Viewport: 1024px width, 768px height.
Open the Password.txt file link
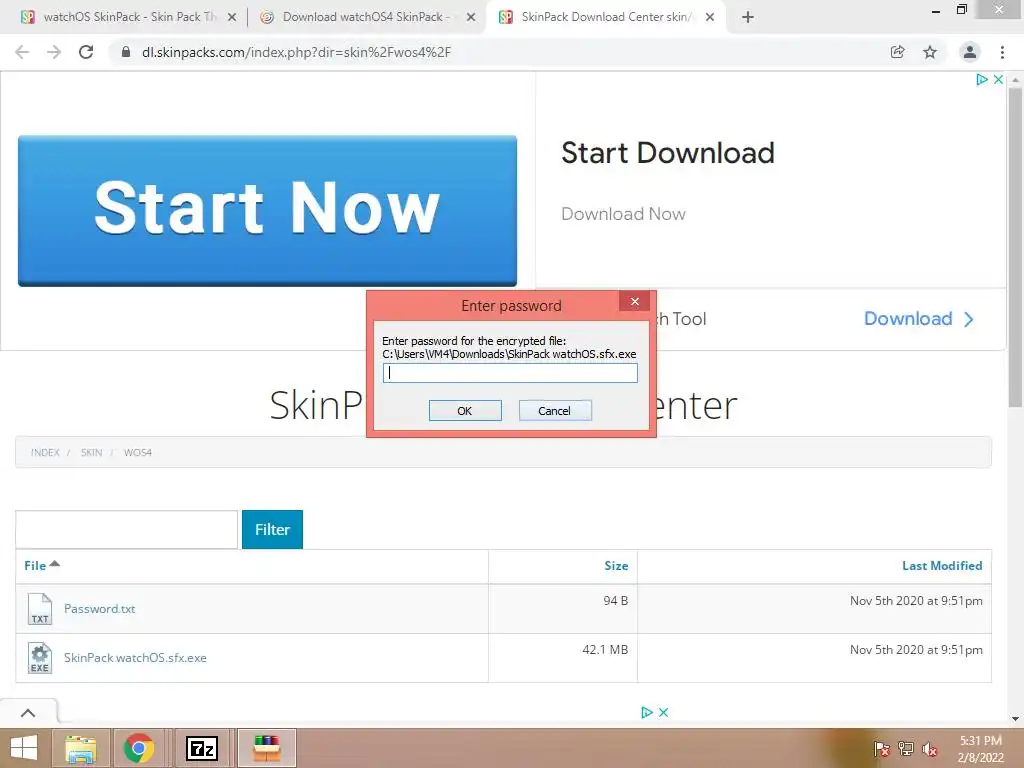pos(99,609)
